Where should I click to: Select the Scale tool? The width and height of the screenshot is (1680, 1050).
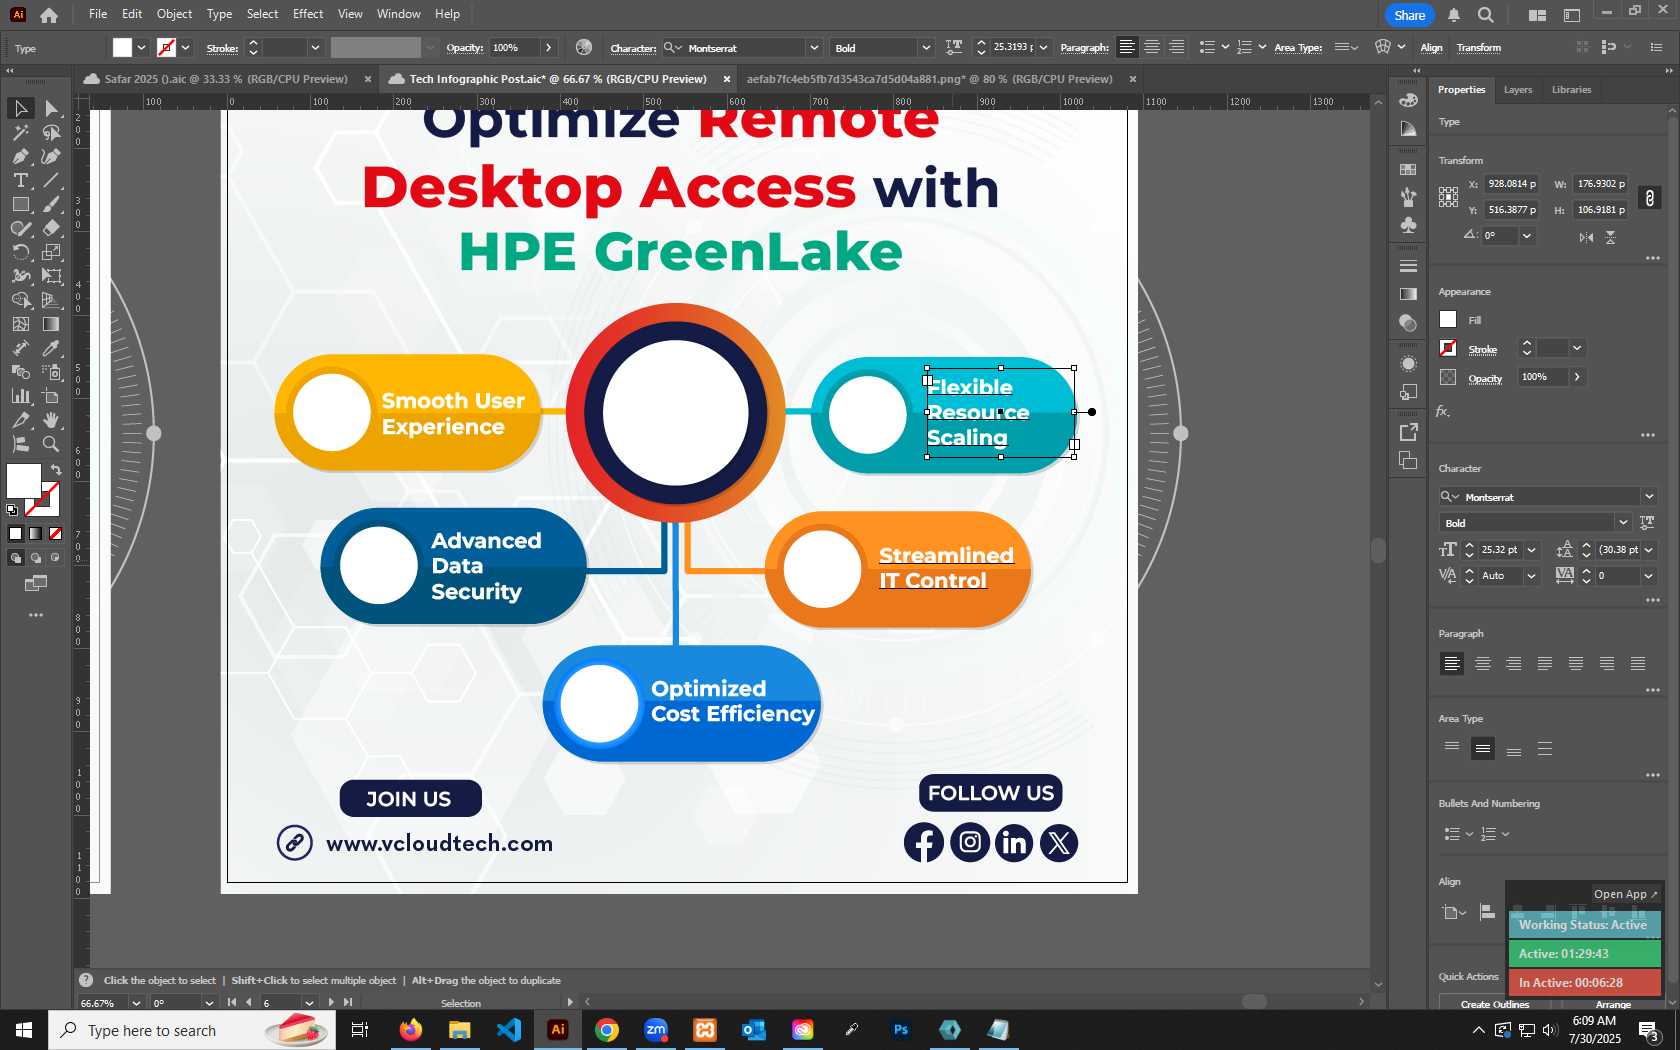coord(51,252)
